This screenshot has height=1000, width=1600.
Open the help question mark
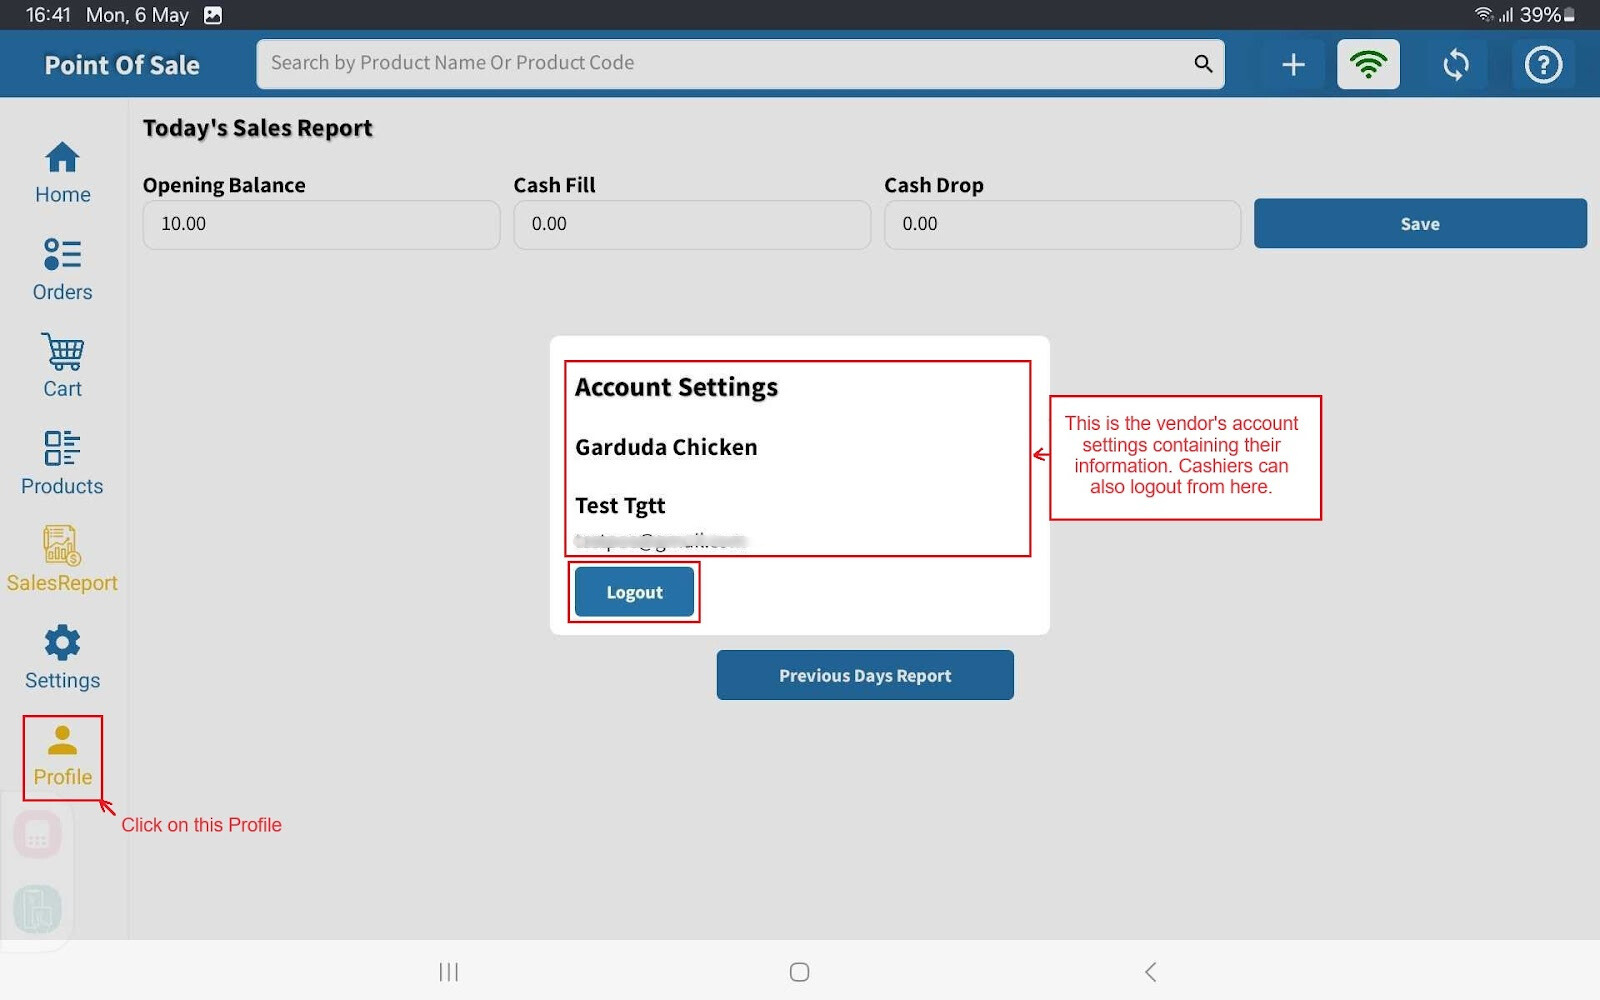click(x=1543, y=65)
